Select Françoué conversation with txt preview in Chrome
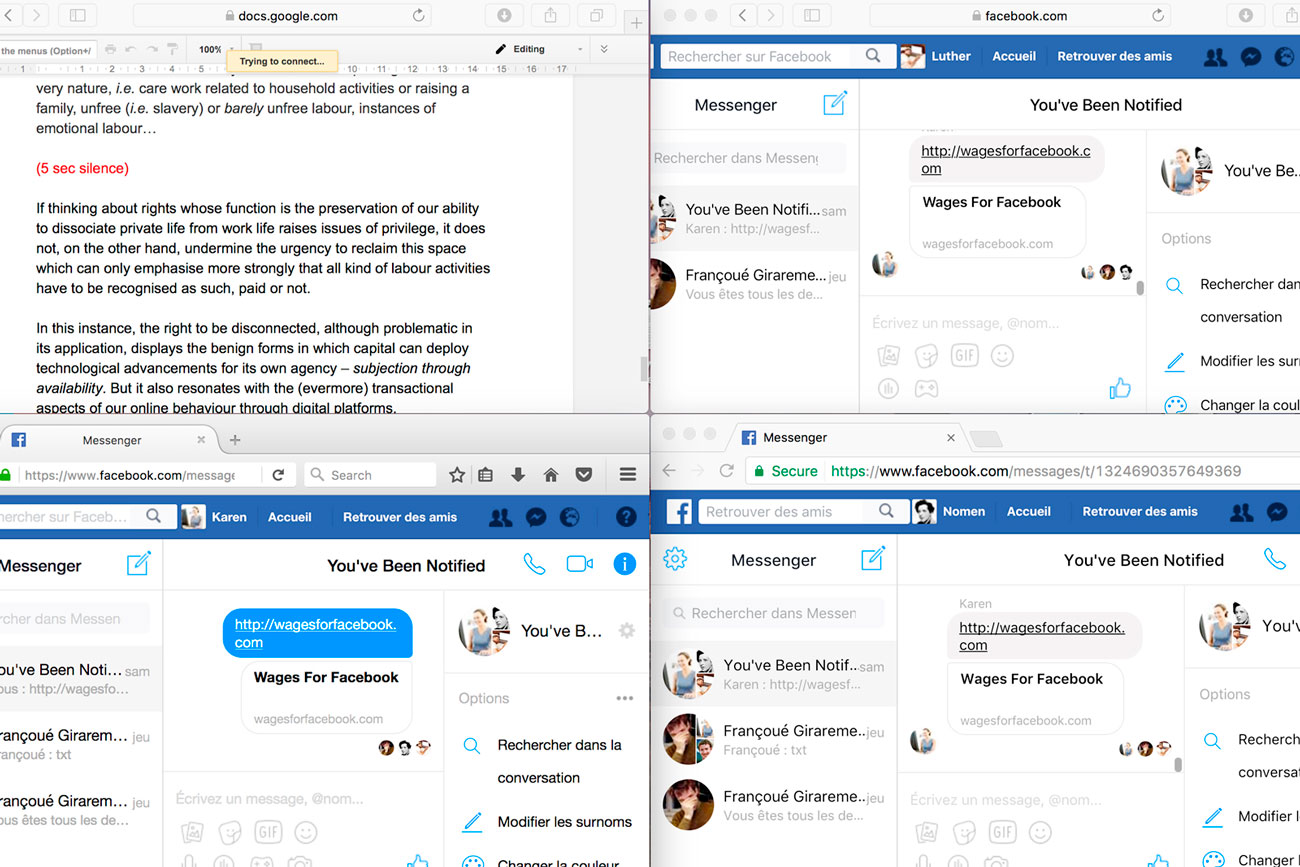This screenshot has height=867, width=1300. tap(773, 740)
